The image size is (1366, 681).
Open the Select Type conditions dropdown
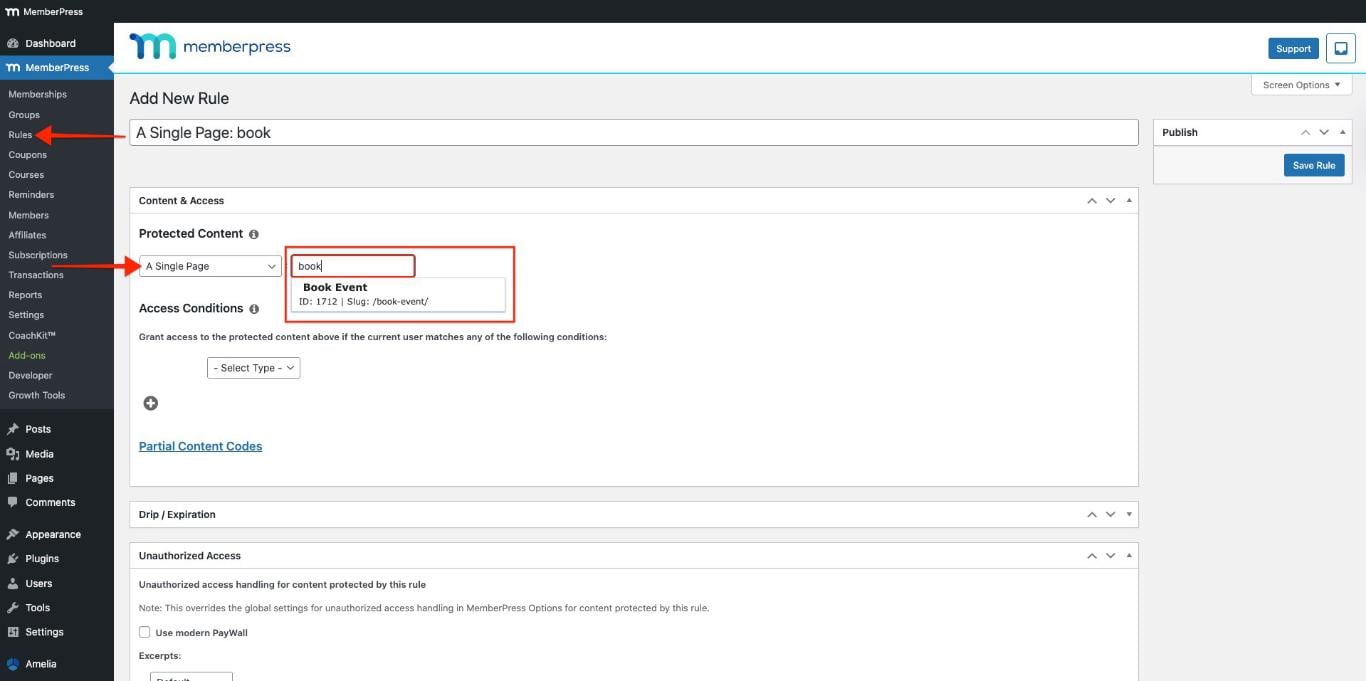click(x=253, y=367)
